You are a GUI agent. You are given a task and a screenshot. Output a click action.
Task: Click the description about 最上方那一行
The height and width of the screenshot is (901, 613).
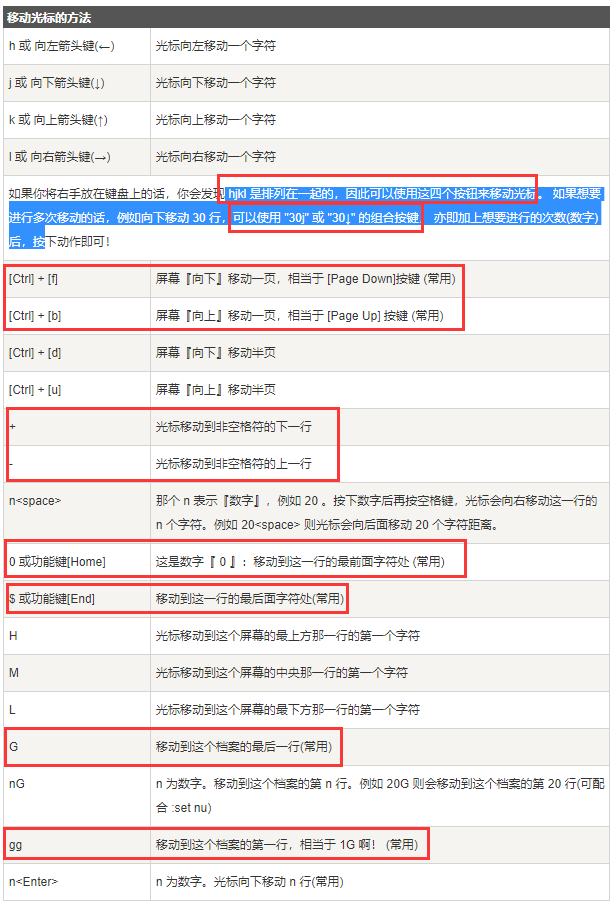(287, 636)
